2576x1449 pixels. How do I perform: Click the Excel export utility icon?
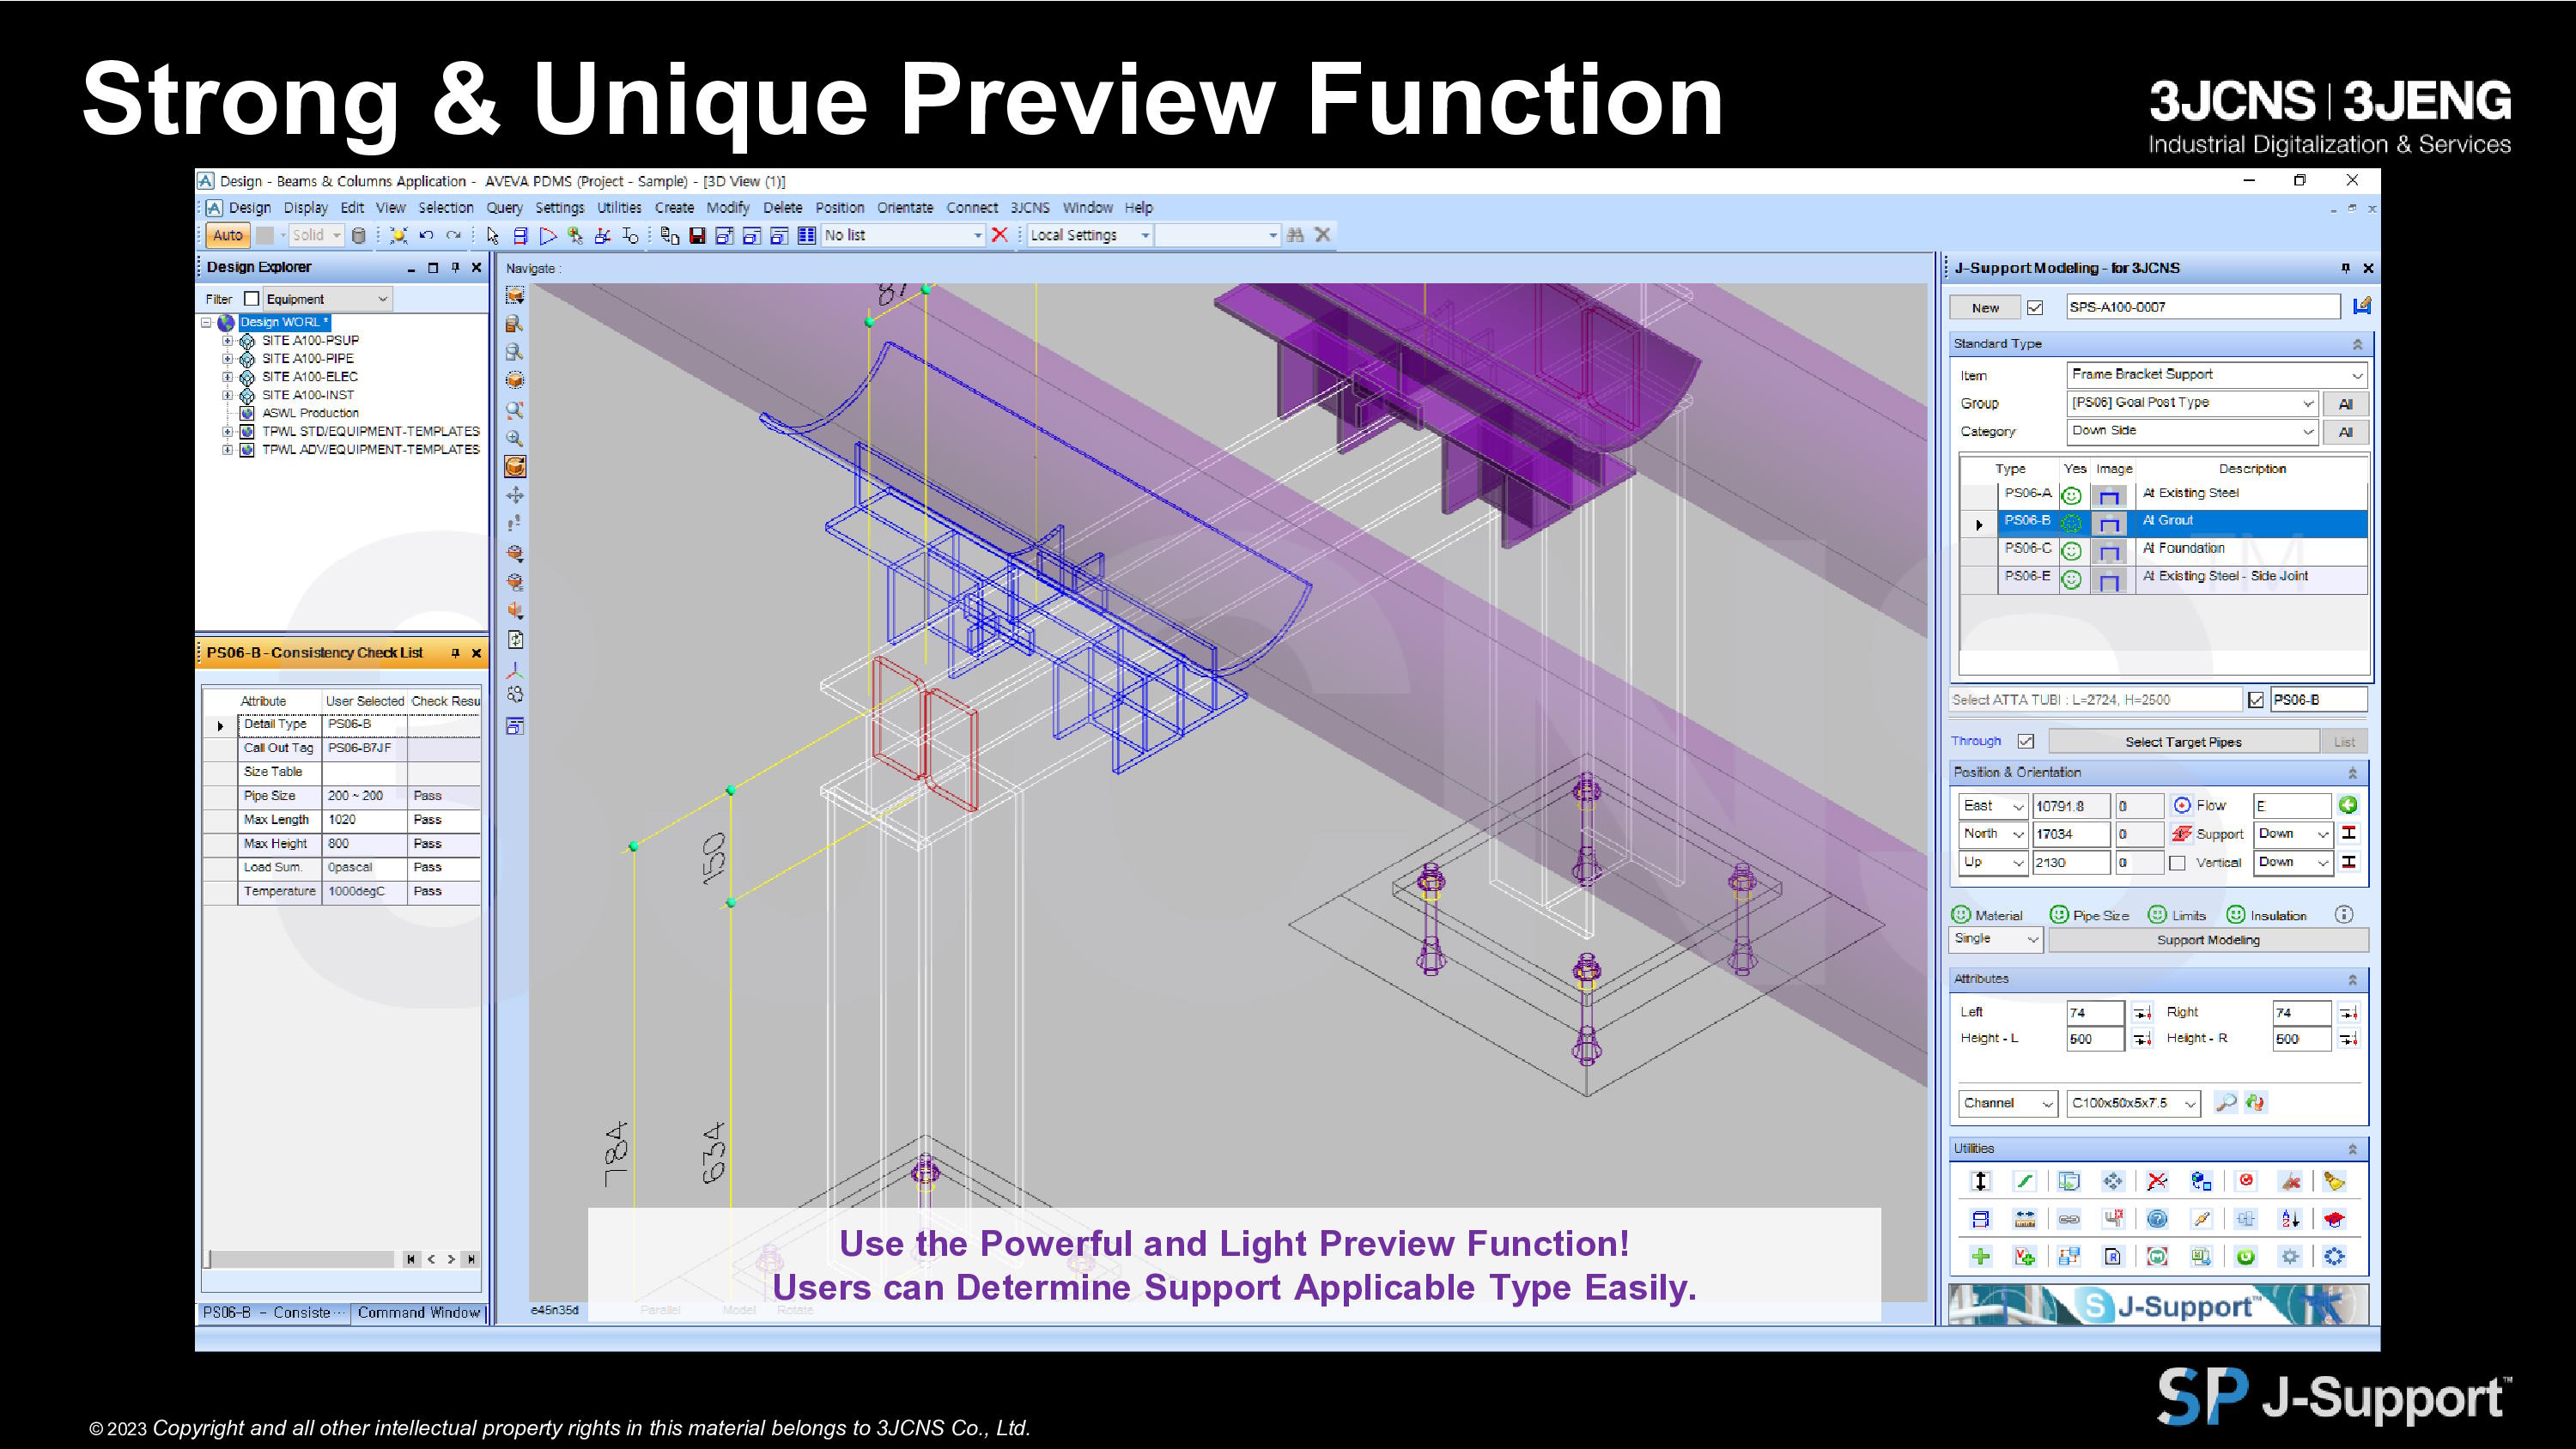[2201, 1257]
